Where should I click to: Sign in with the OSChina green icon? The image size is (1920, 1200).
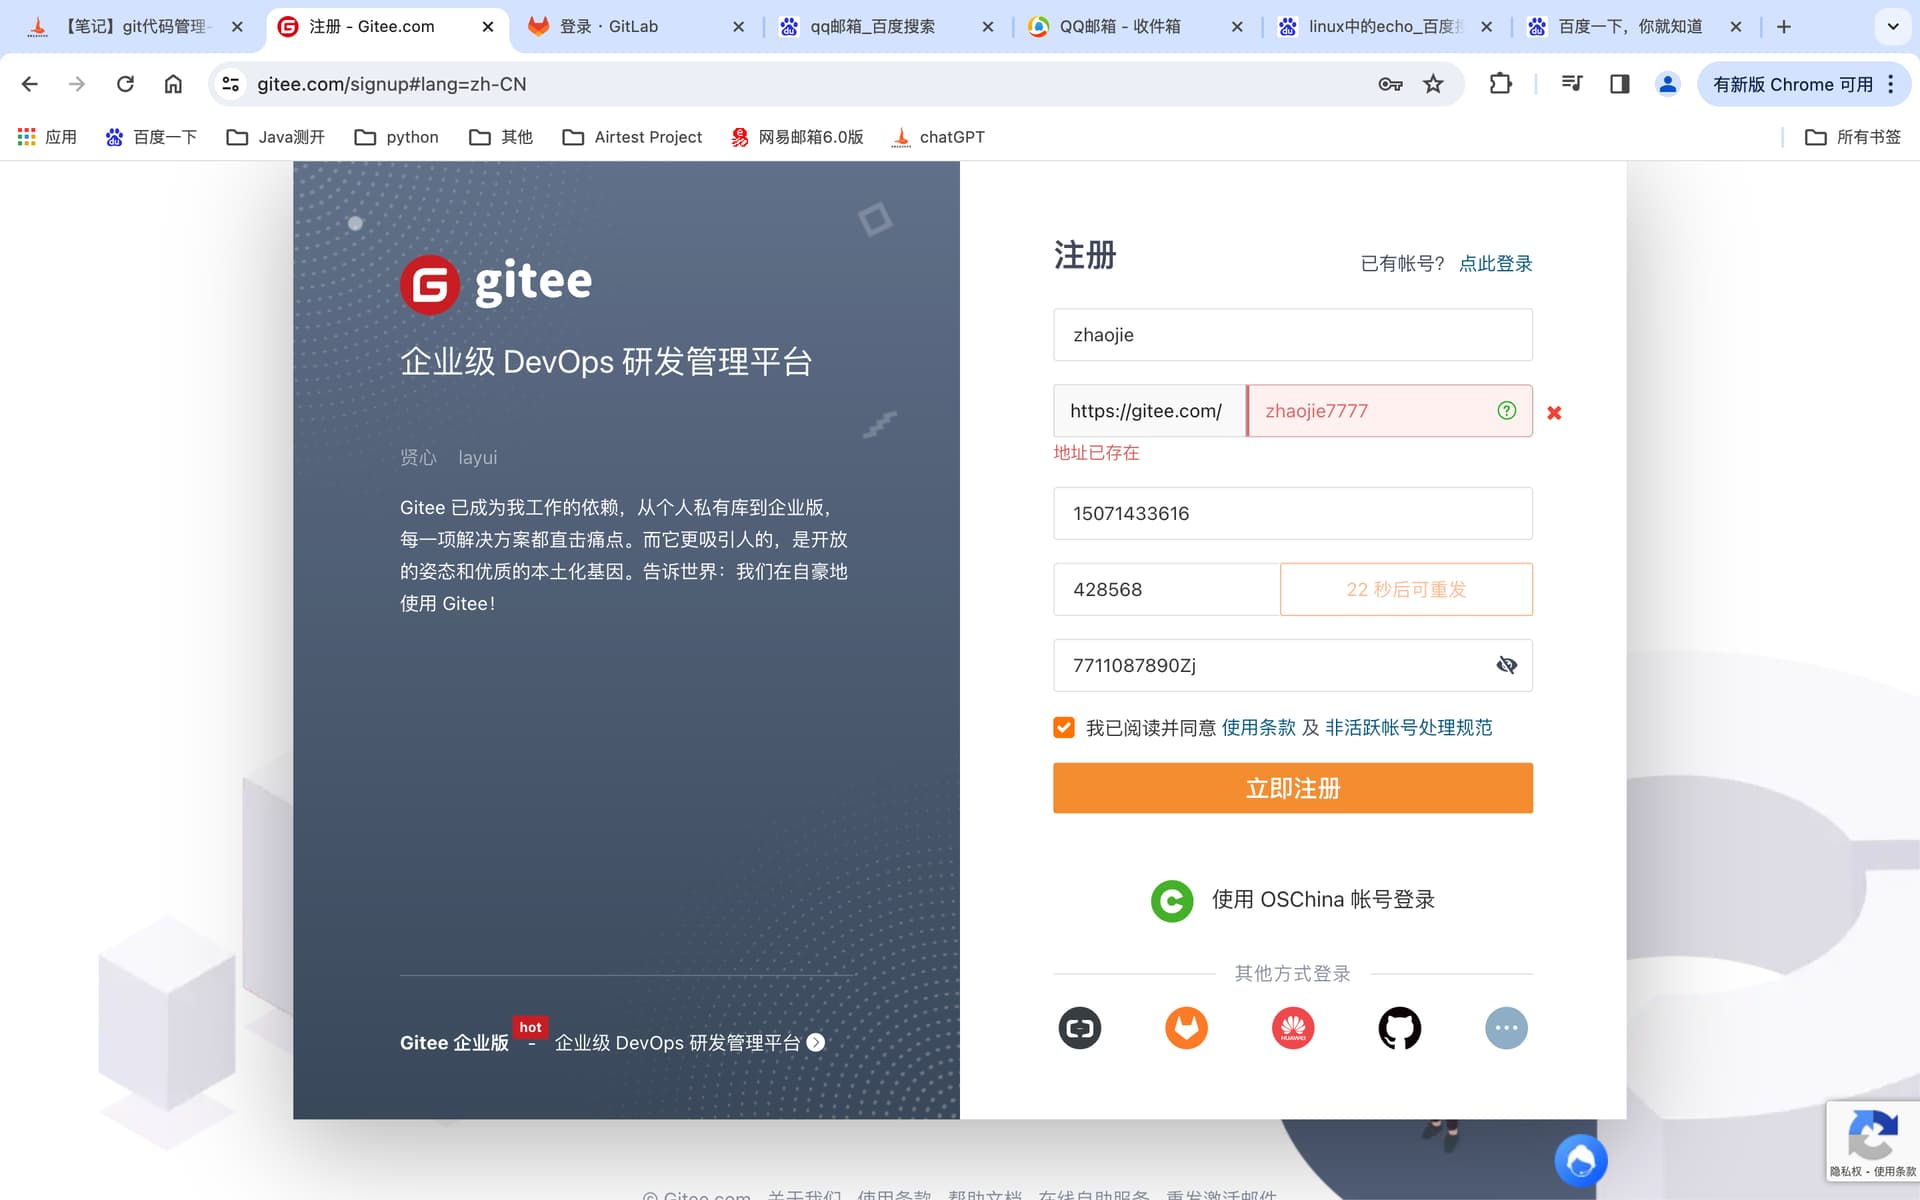pyautogui.click(x=1172, y=900)
